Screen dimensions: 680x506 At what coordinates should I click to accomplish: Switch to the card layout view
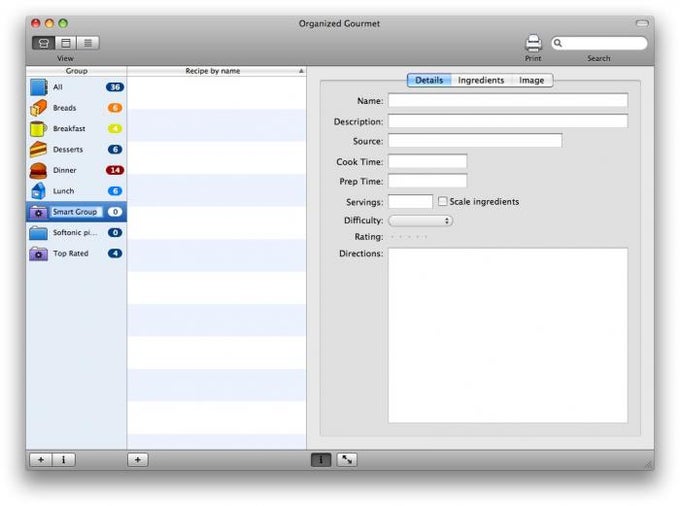point(66,43)
